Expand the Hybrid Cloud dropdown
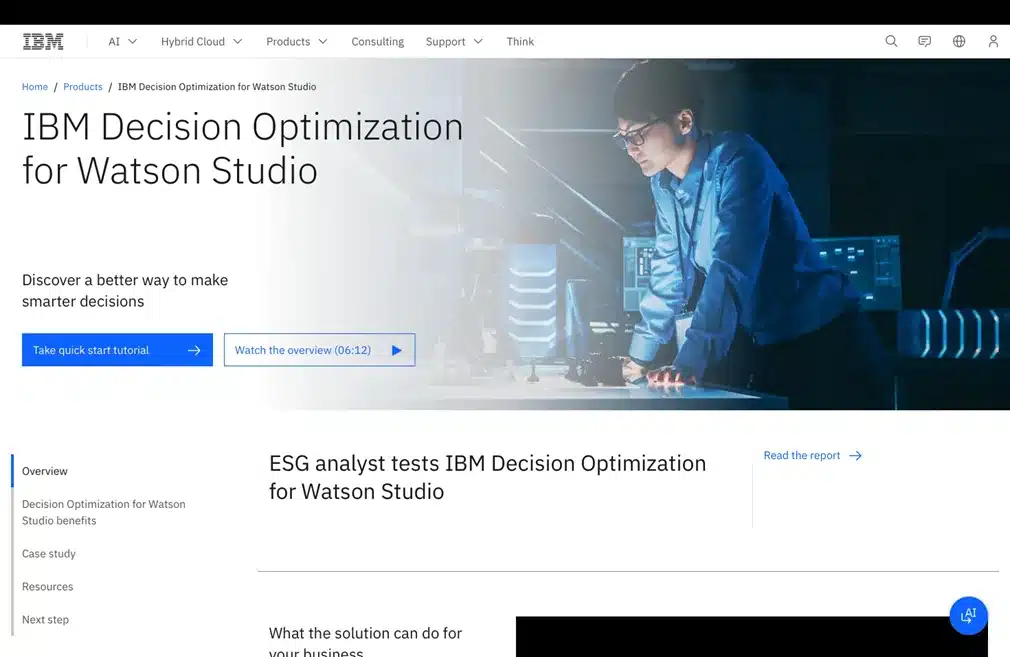Viewport: 1010px width, 657px height. (201, 42)
